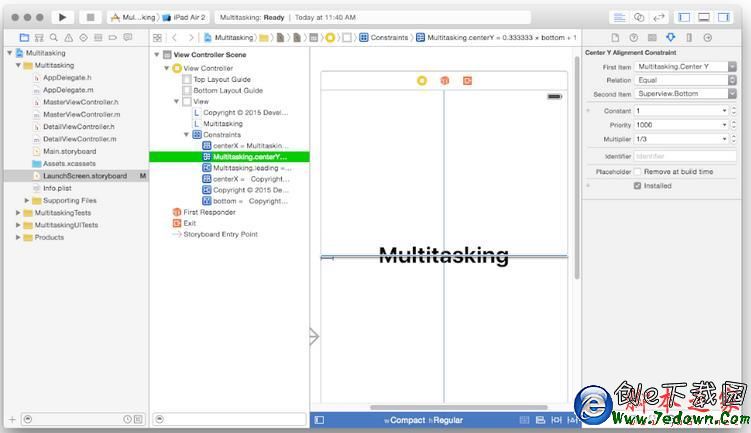
Task: Click the View Controller icon in scene dock
Action: 422,80
